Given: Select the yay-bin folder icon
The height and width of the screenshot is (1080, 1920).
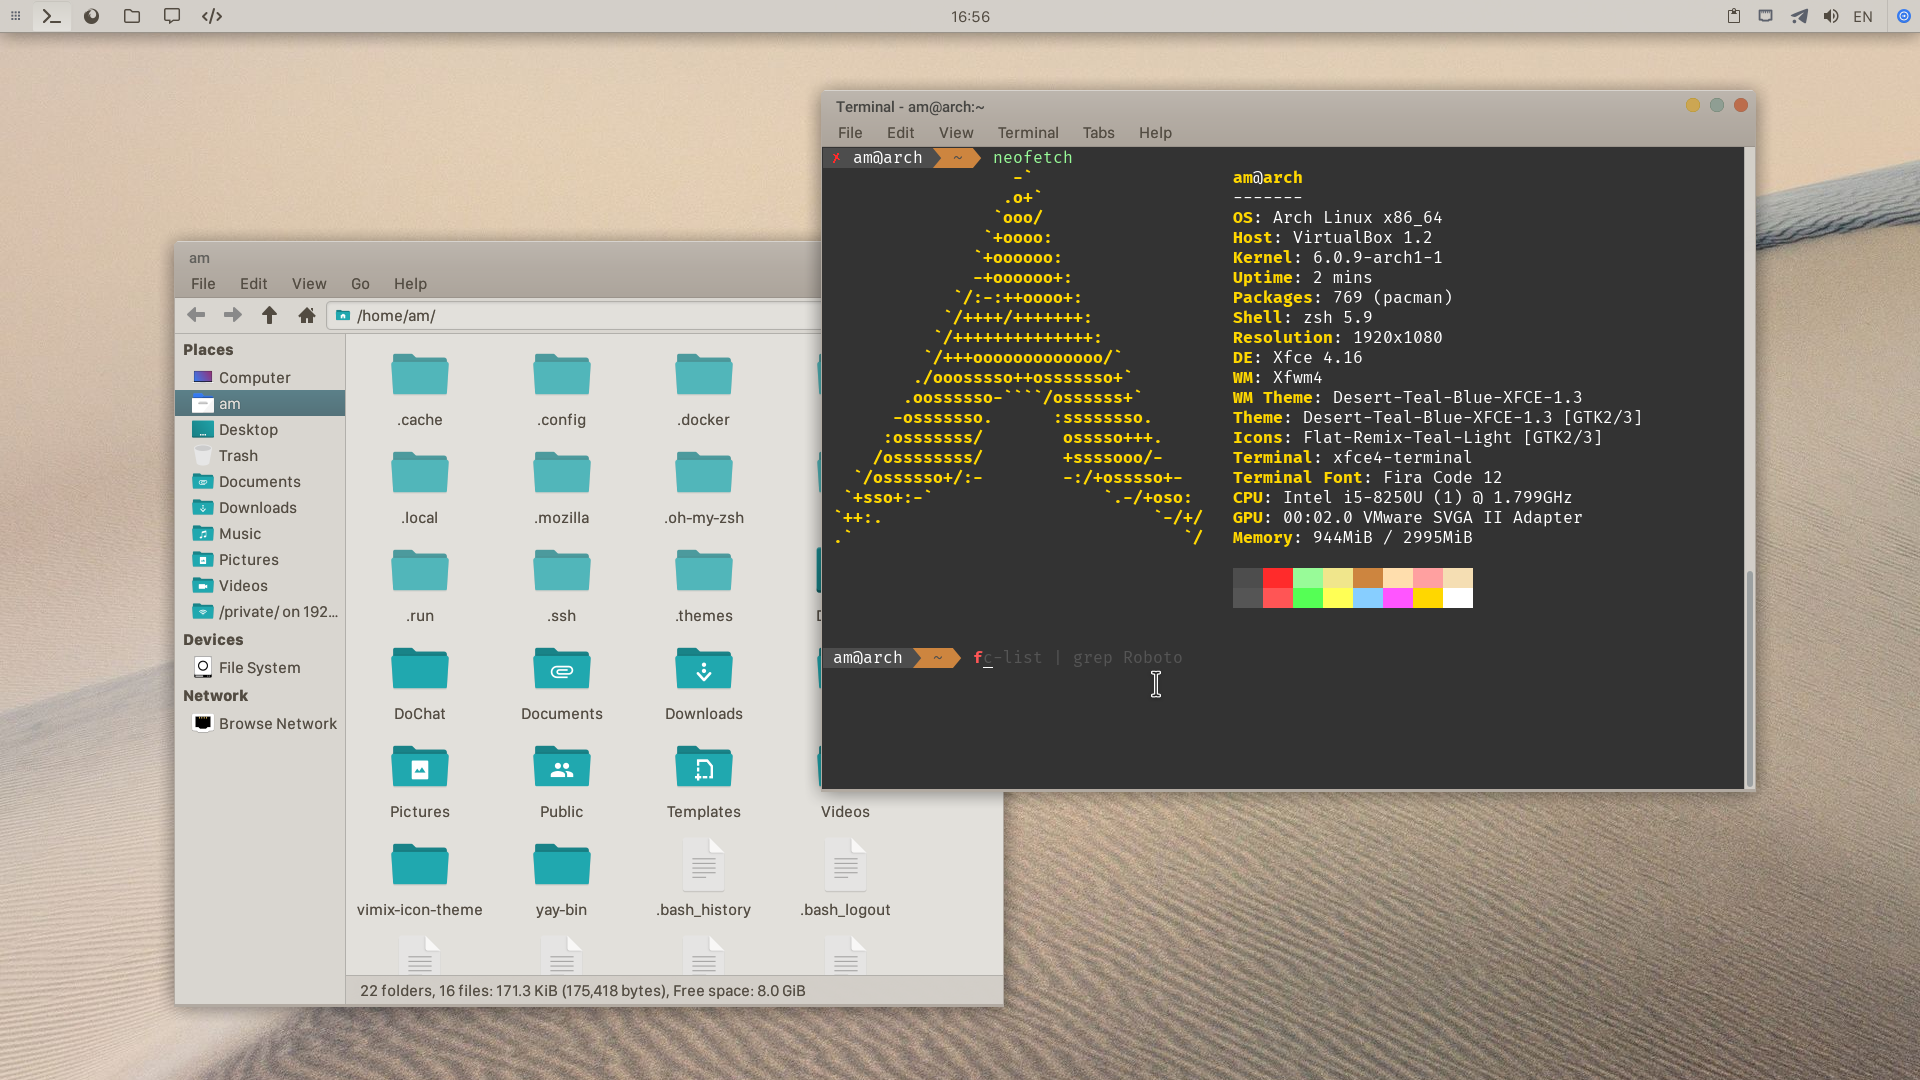Looking at the screenshot, I should [x=562, y=865].
